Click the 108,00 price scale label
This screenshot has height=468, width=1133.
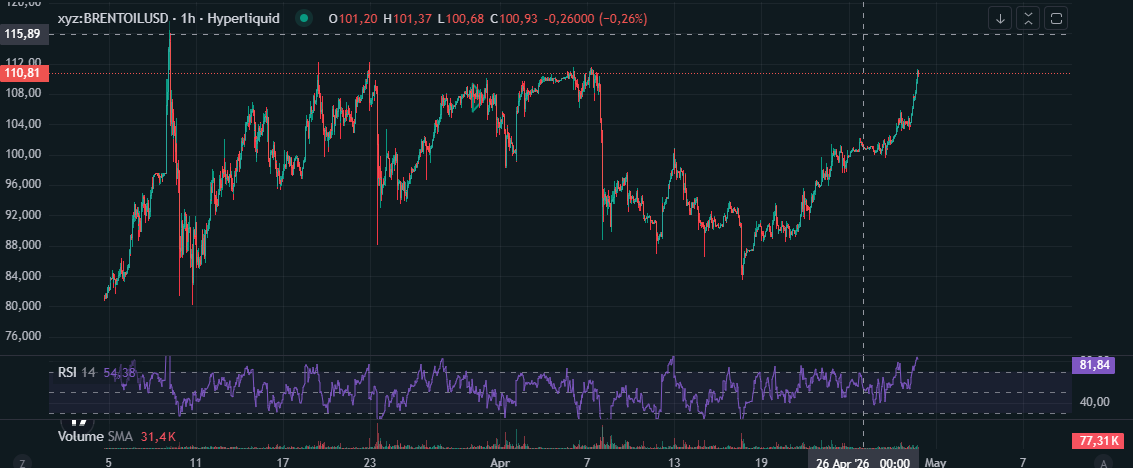(x=22, y=94)
